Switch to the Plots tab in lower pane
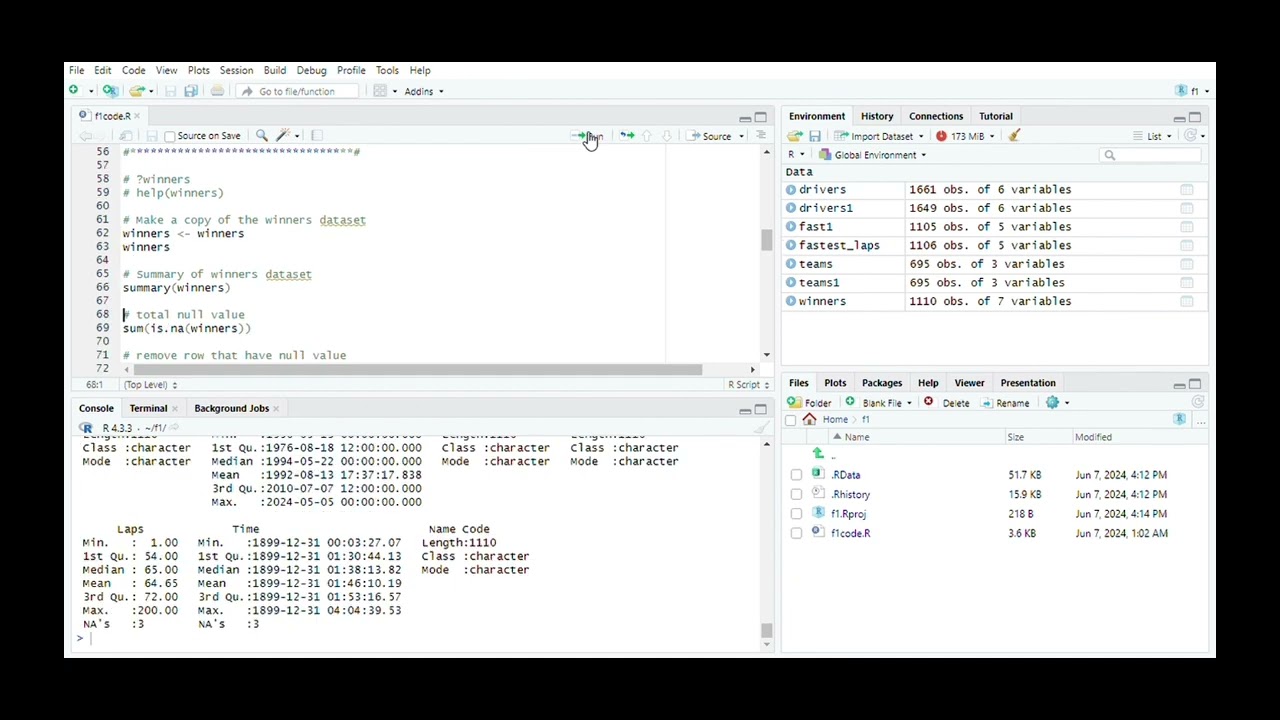Viewport: 1280px width, 720px height. [x=835, y=383]
